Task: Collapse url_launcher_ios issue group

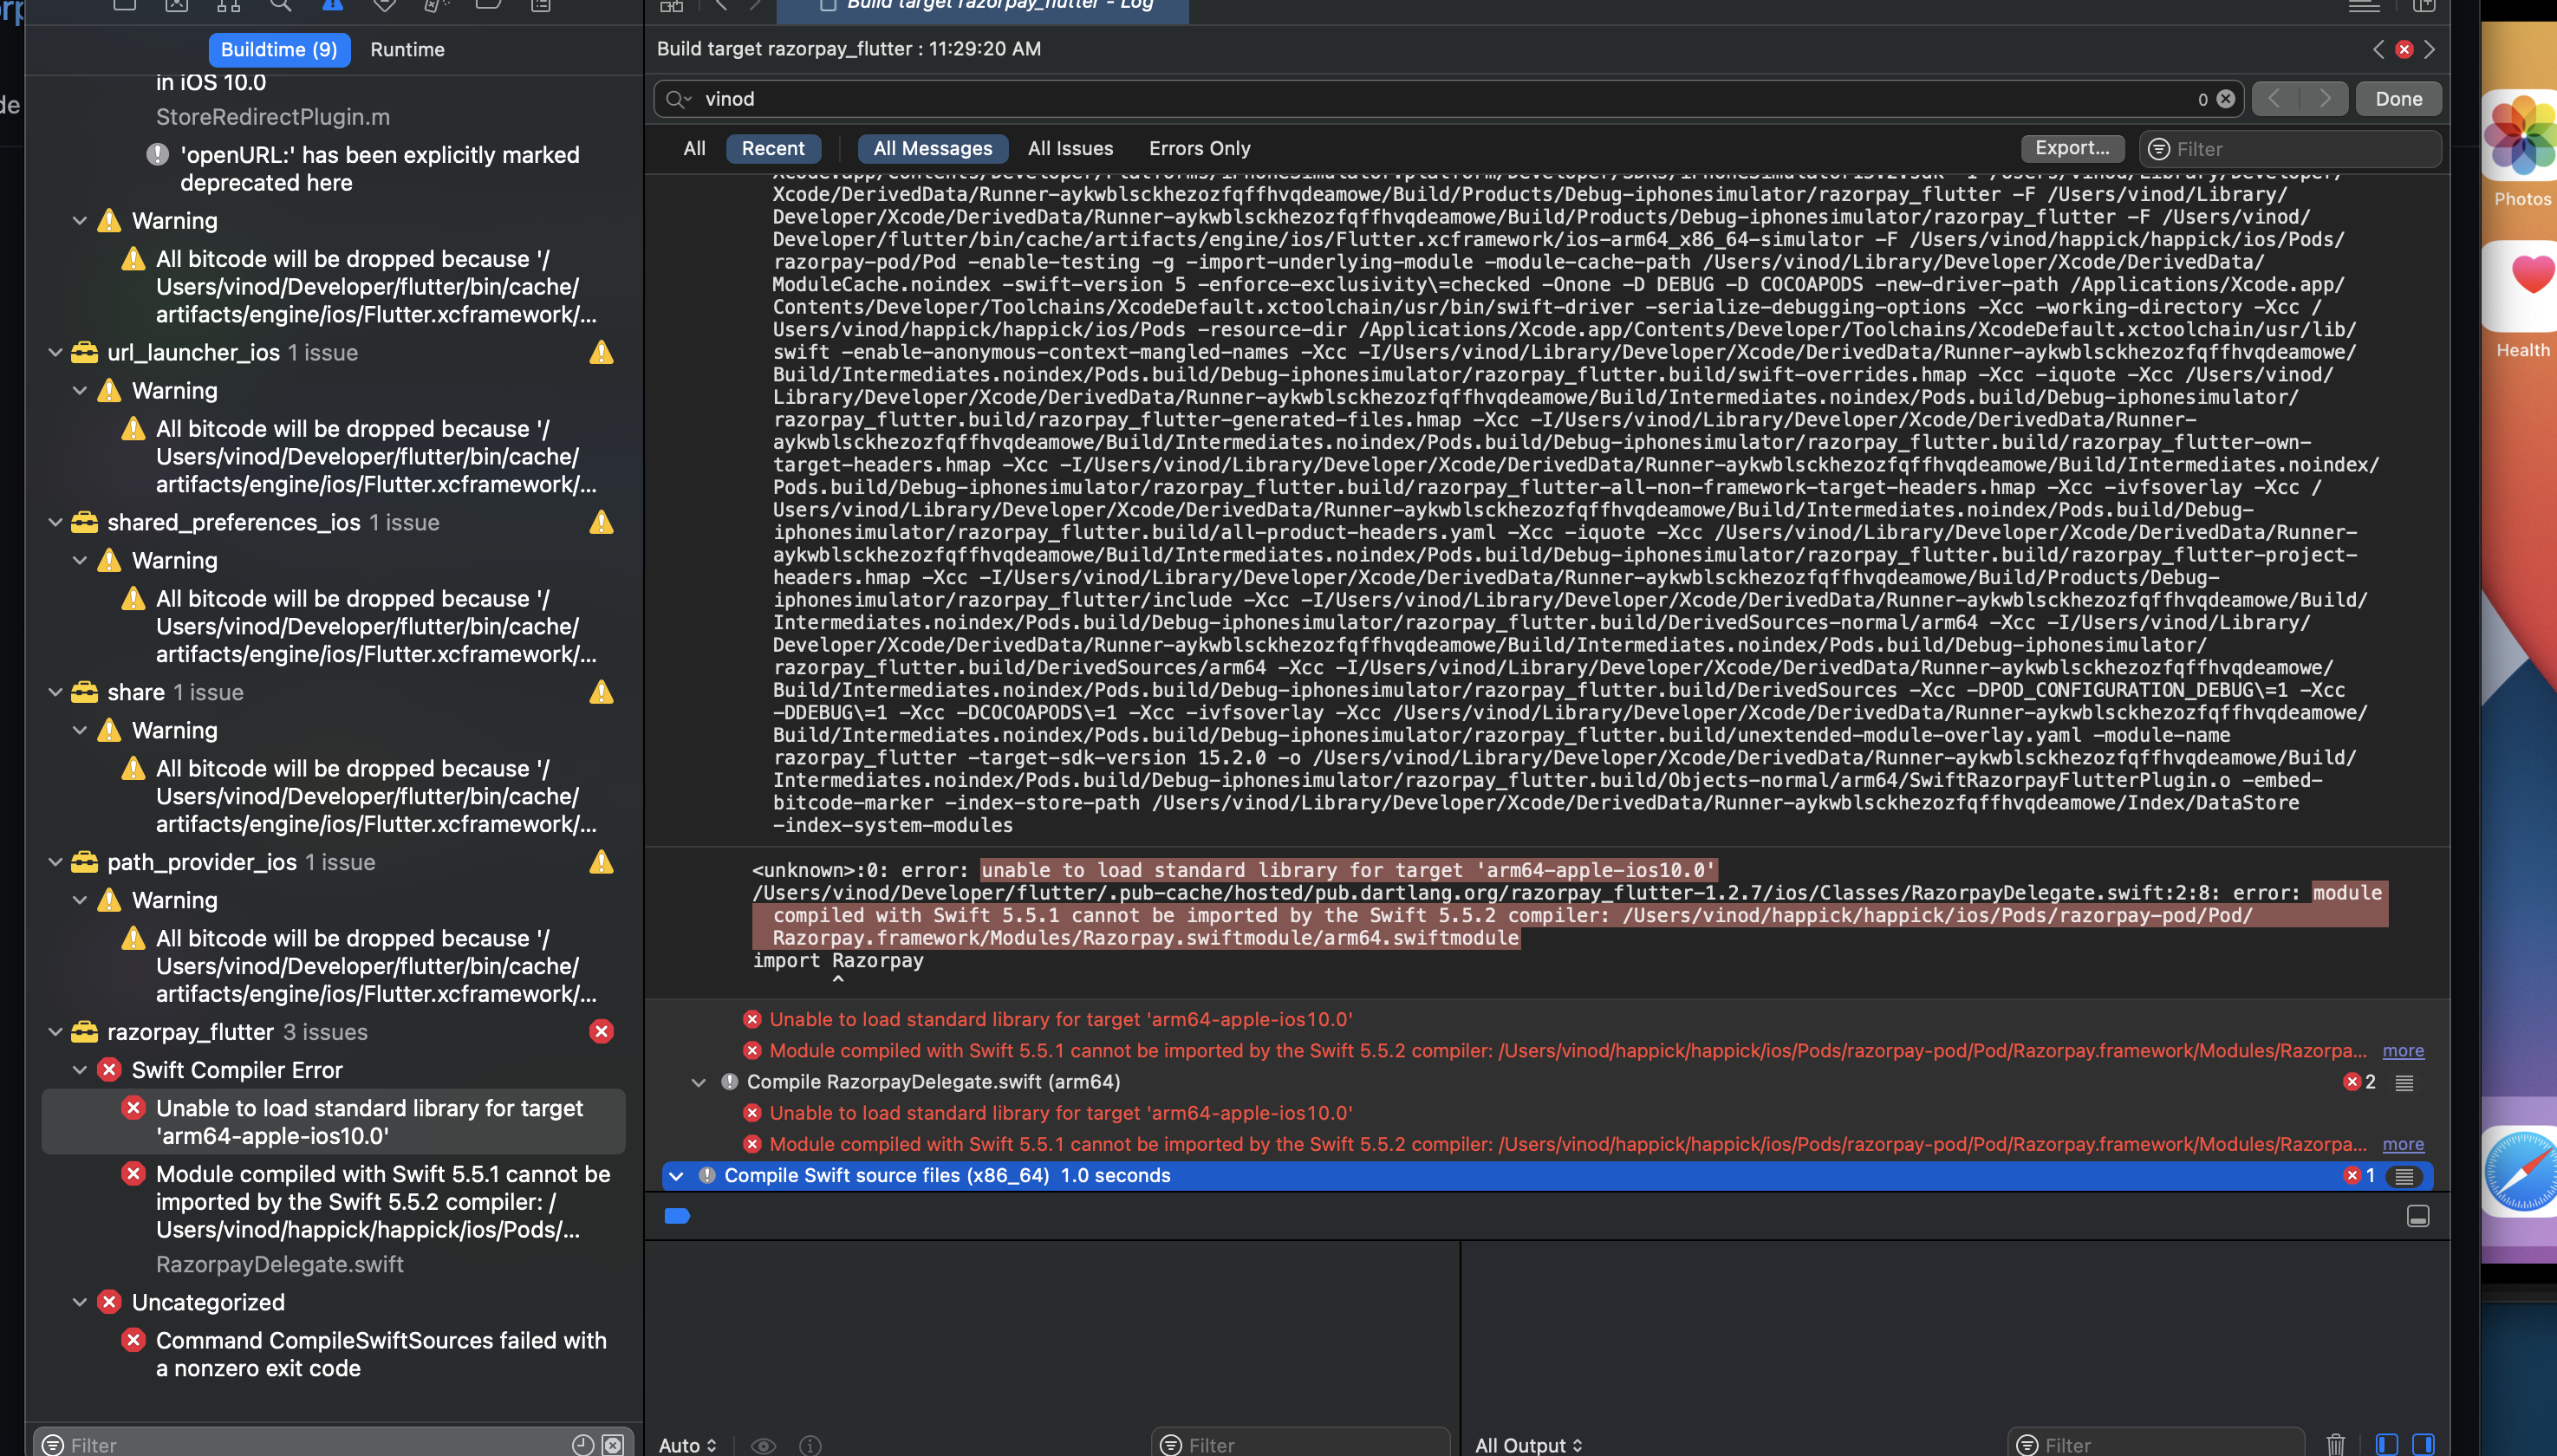Action: tap(56, 353)
